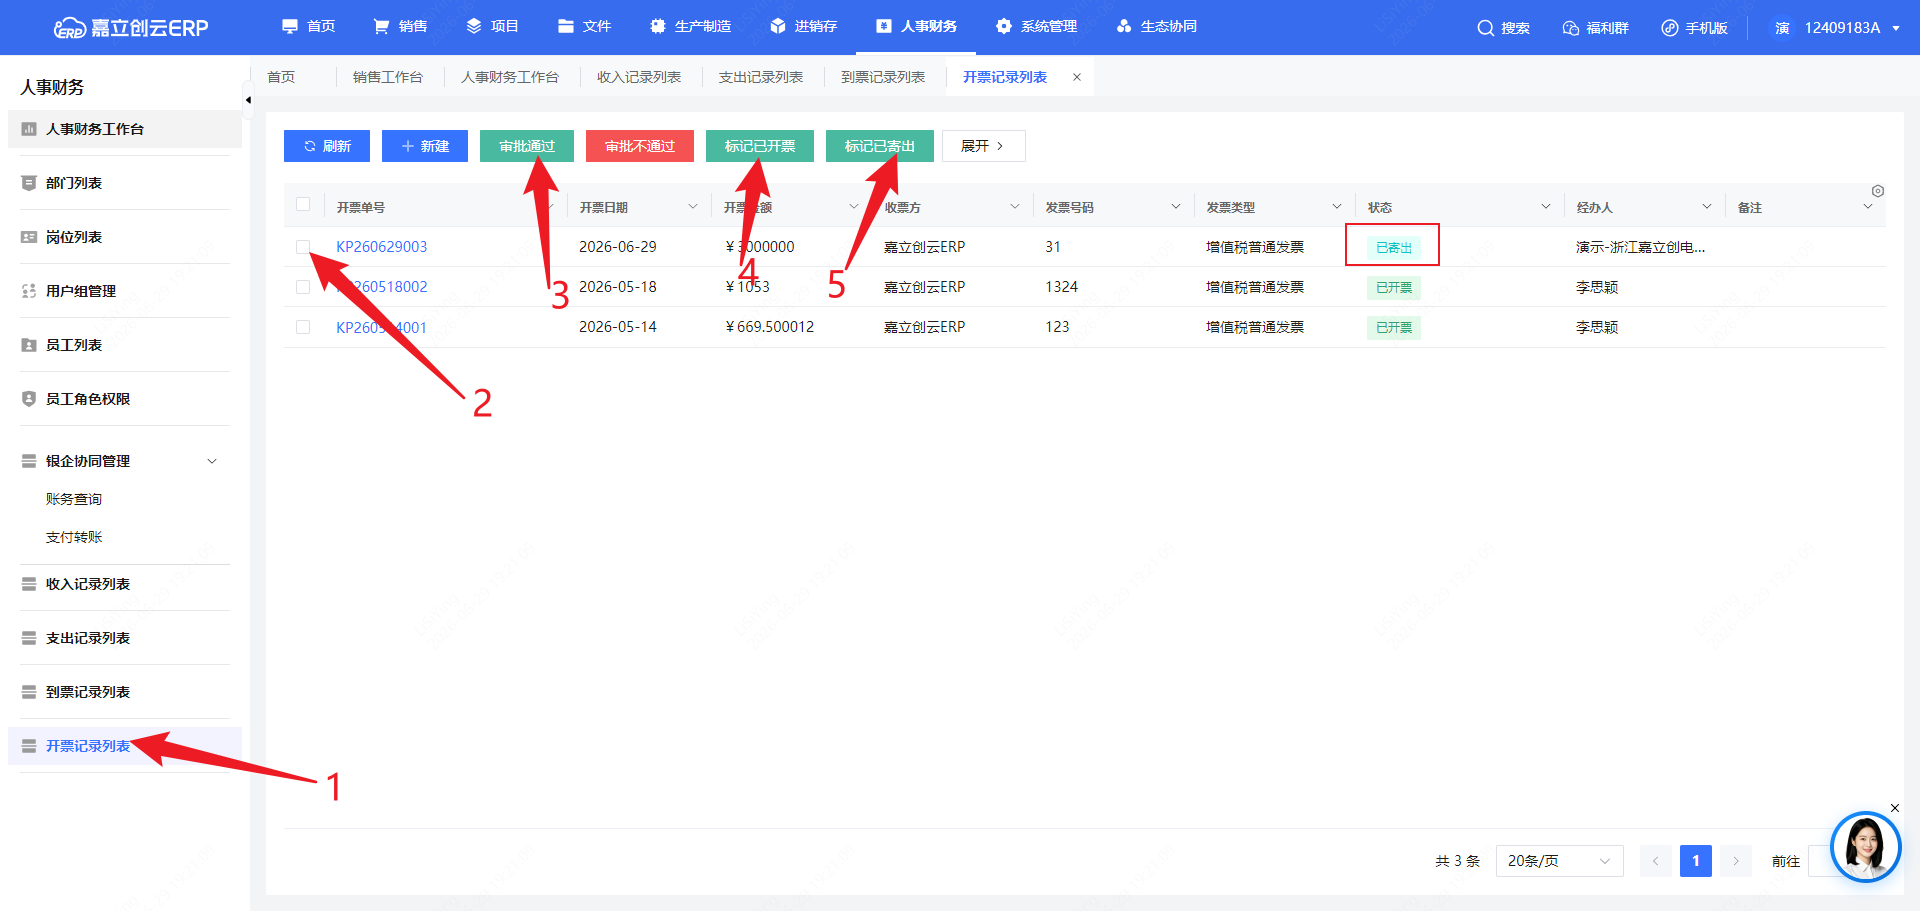Open the 首页 top menu
The width and height of the screenshot is (1920, 911).
(309, 27)
